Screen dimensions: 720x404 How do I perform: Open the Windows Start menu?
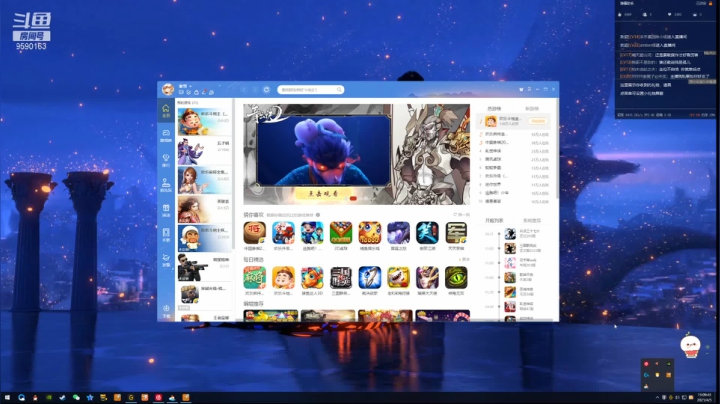(x=7, y=398)
